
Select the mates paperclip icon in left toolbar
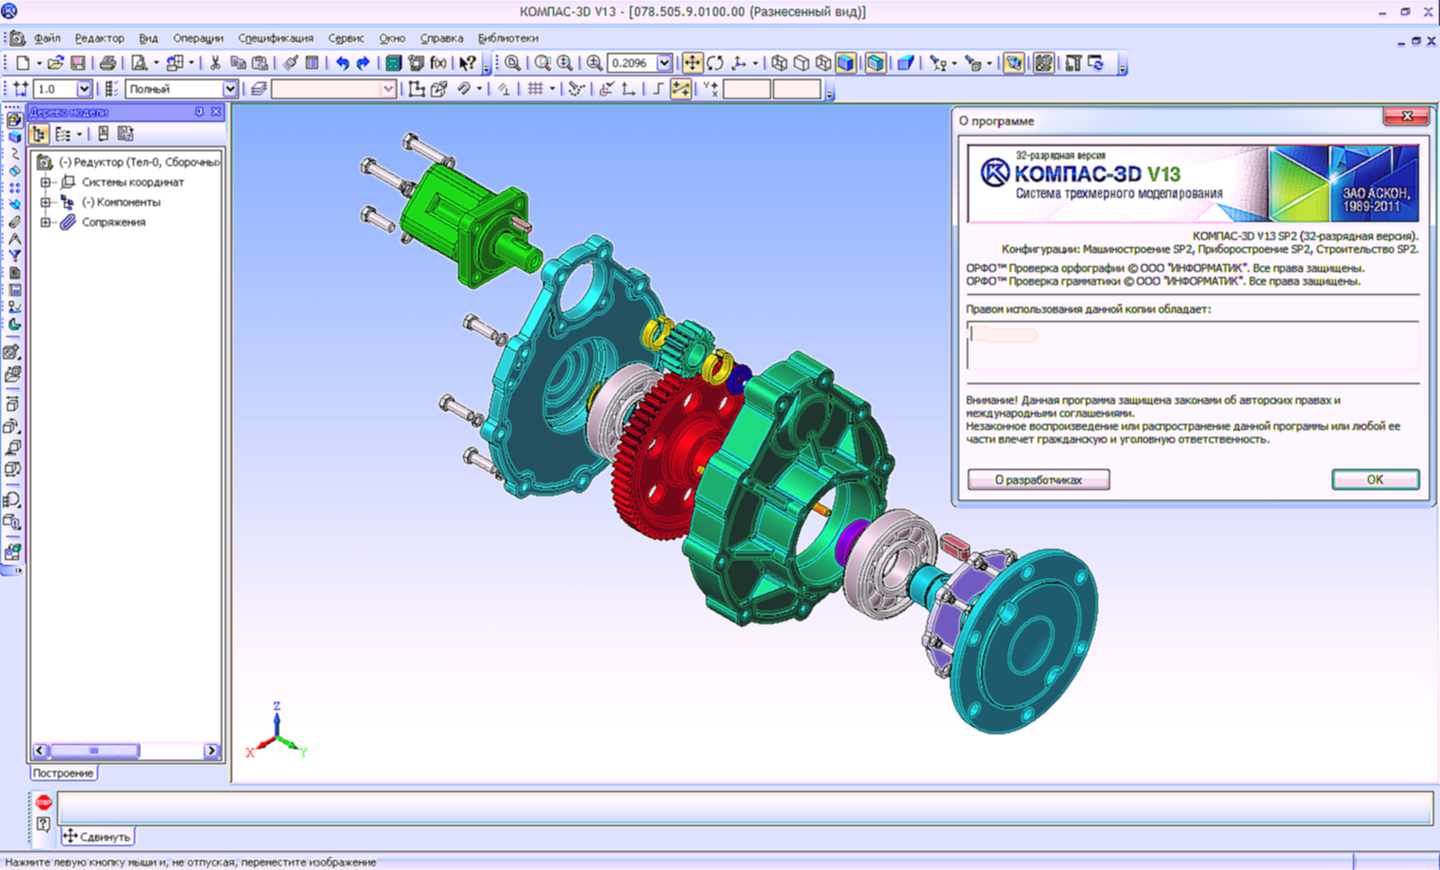click(x=14, y=221)
